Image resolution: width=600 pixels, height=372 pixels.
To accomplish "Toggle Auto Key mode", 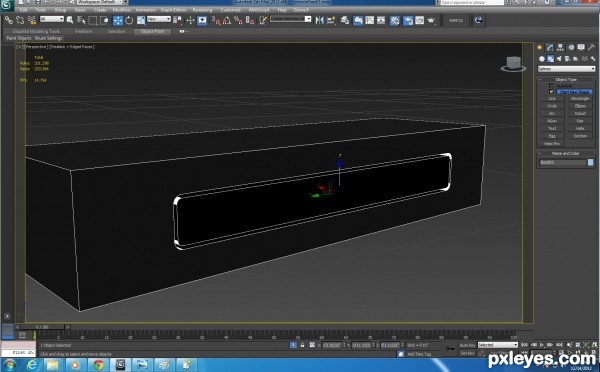I will pyautogui.click(x=467, y=345).
